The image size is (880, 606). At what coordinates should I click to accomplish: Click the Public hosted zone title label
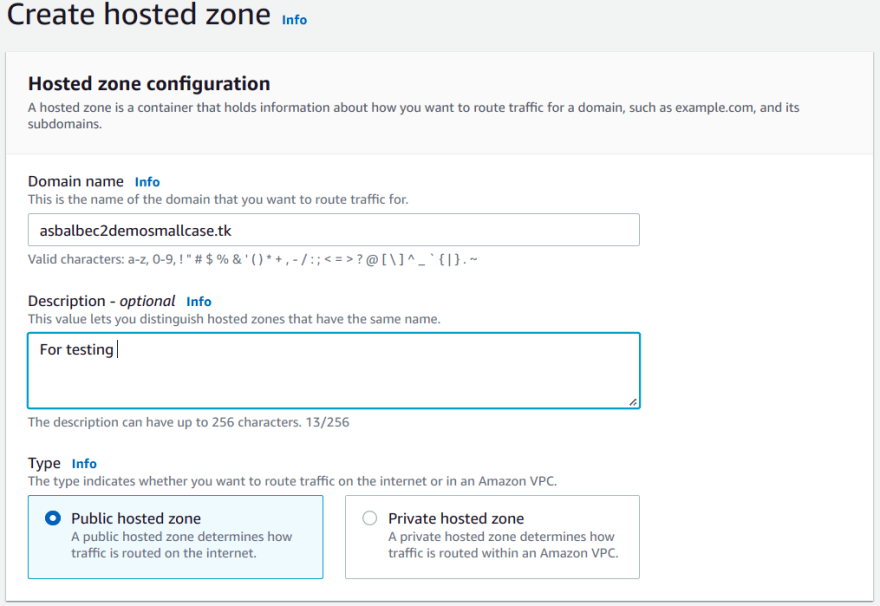click(136, 518)
